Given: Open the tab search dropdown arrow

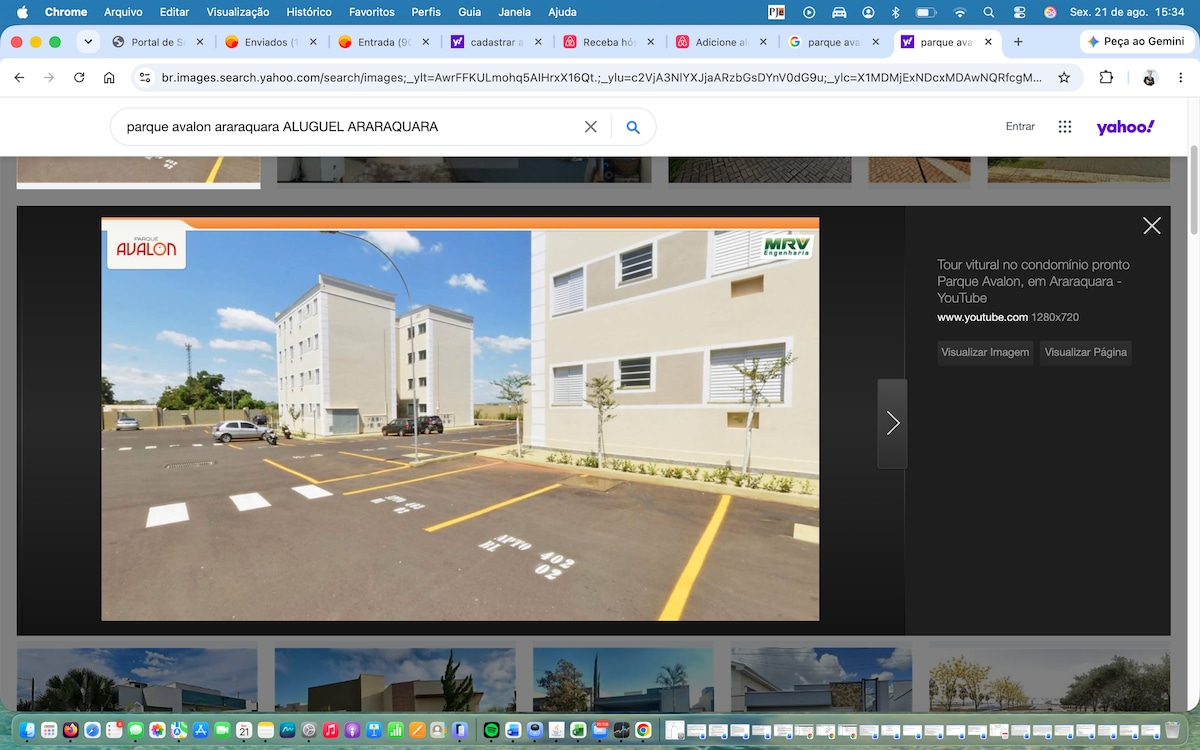Looking at the screenshot, I should (x=89, y=42).
